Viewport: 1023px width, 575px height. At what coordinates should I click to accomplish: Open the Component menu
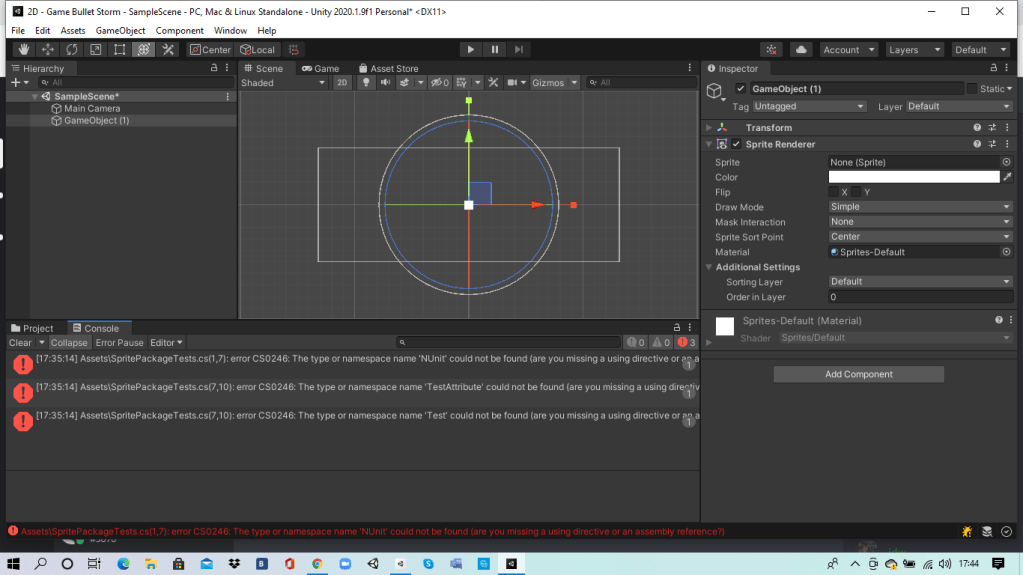pos(179,31)
